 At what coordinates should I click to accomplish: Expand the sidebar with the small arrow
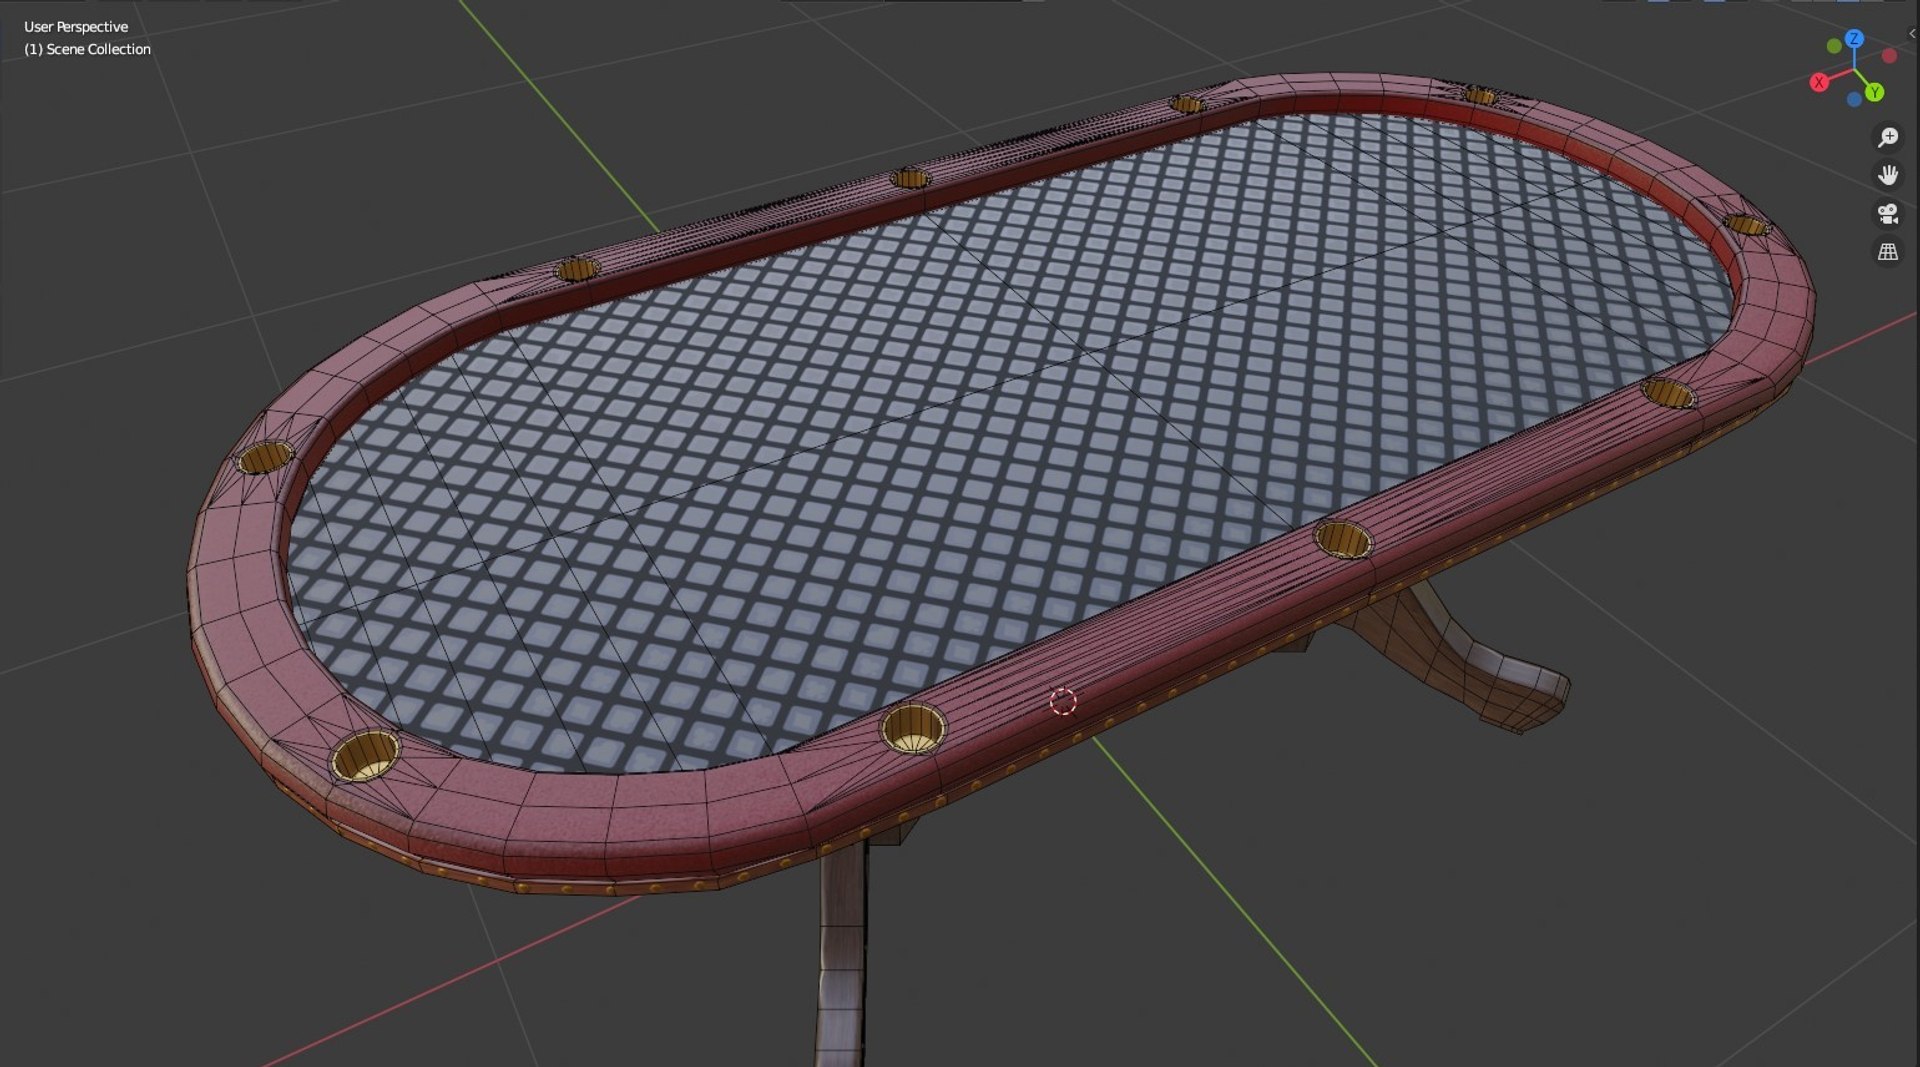click(x=1912, y=33)
